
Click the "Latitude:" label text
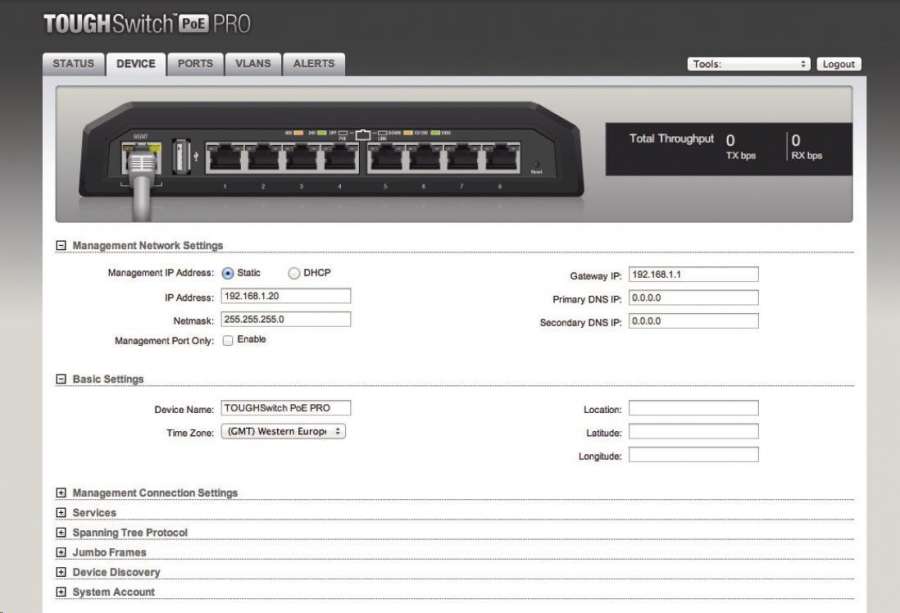pos(604,433)
